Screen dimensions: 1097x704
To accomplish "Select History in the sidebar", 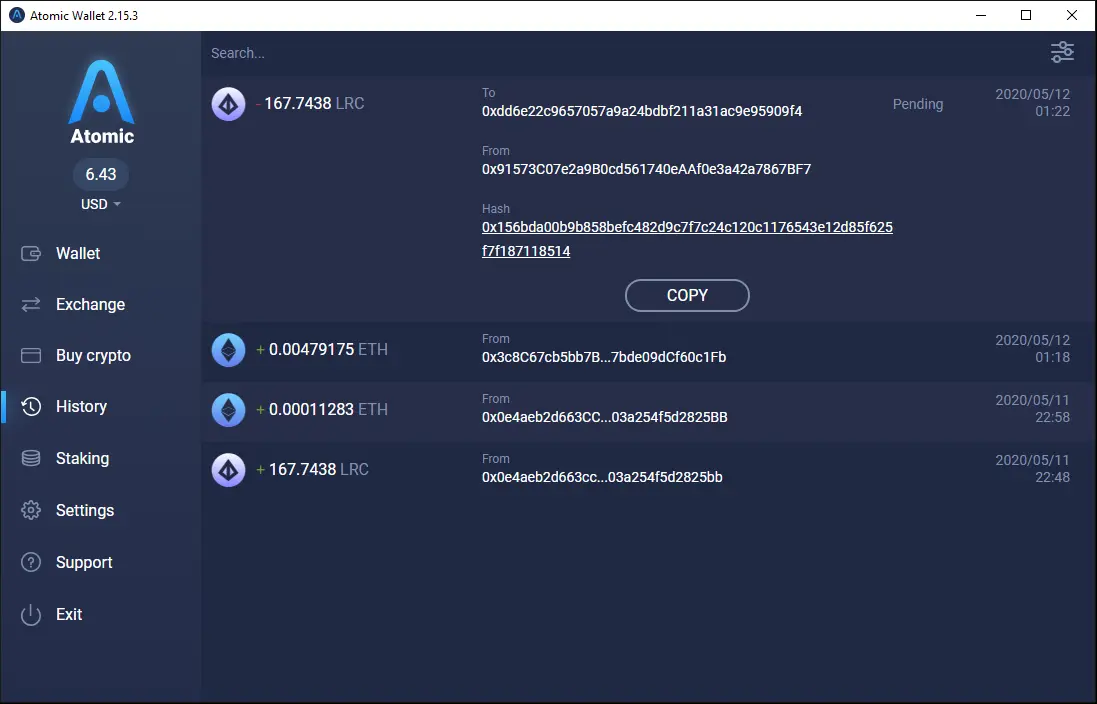I will click(81, 407).
